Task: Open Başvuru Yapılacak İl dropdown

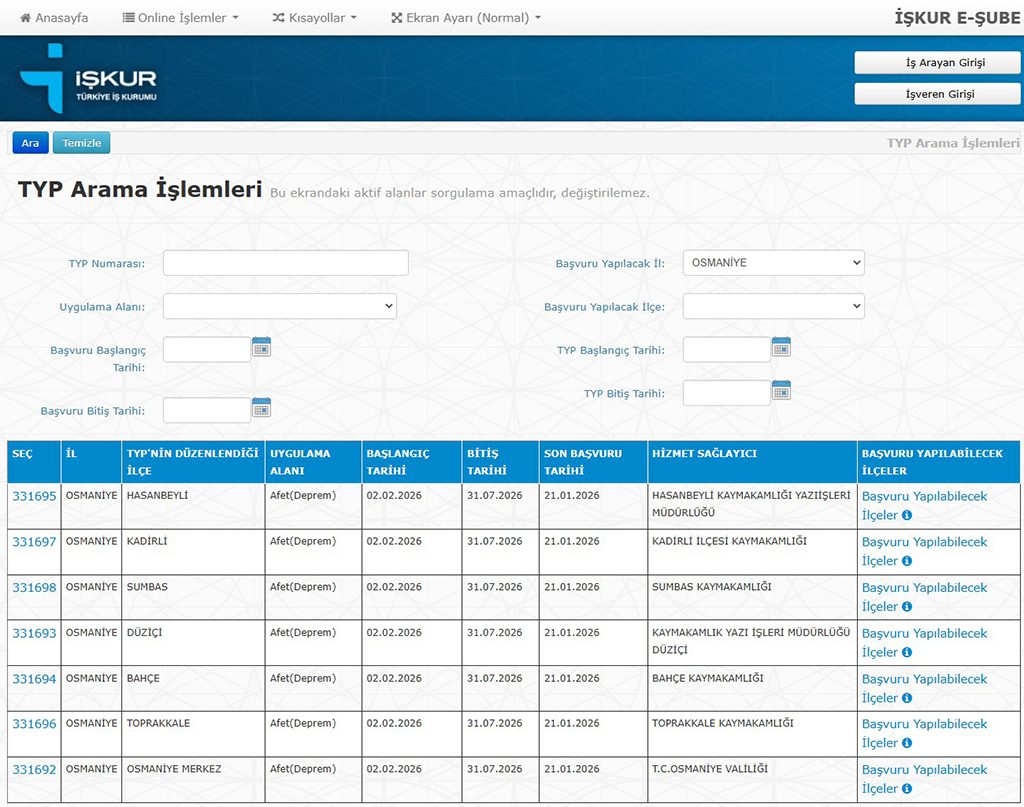Action: click(773, 263)
